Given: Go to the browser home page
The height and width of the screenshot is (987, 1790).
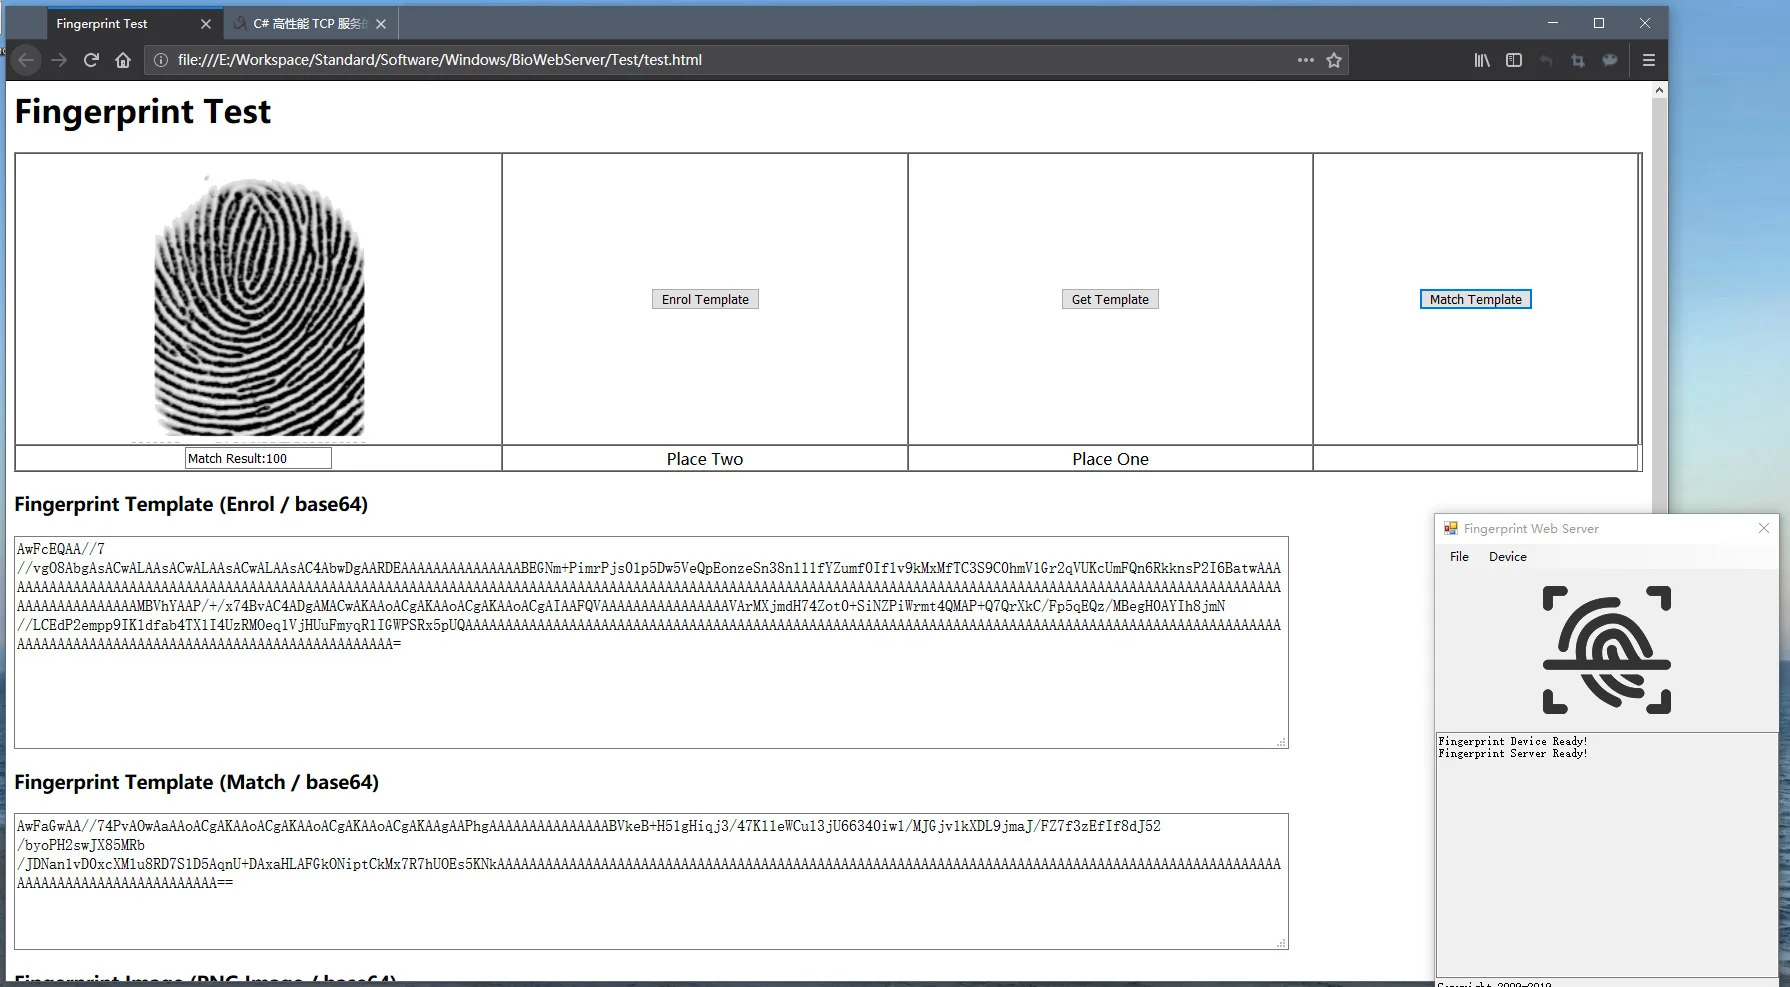Looking at the screenshot, I should pyautogui.click(x=123, y=60).
